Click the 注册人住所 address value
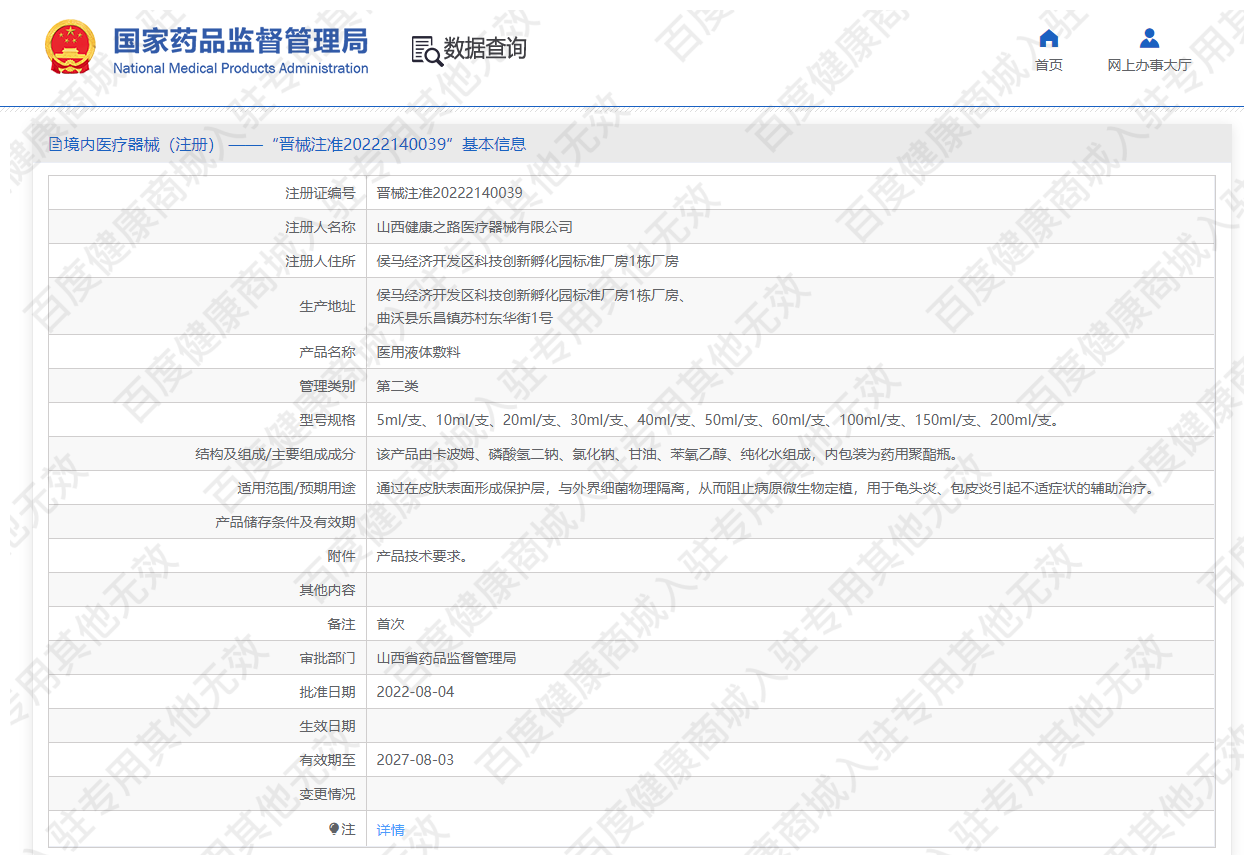1244x855 pixels. pyautogui.click(x=527, y=261)
